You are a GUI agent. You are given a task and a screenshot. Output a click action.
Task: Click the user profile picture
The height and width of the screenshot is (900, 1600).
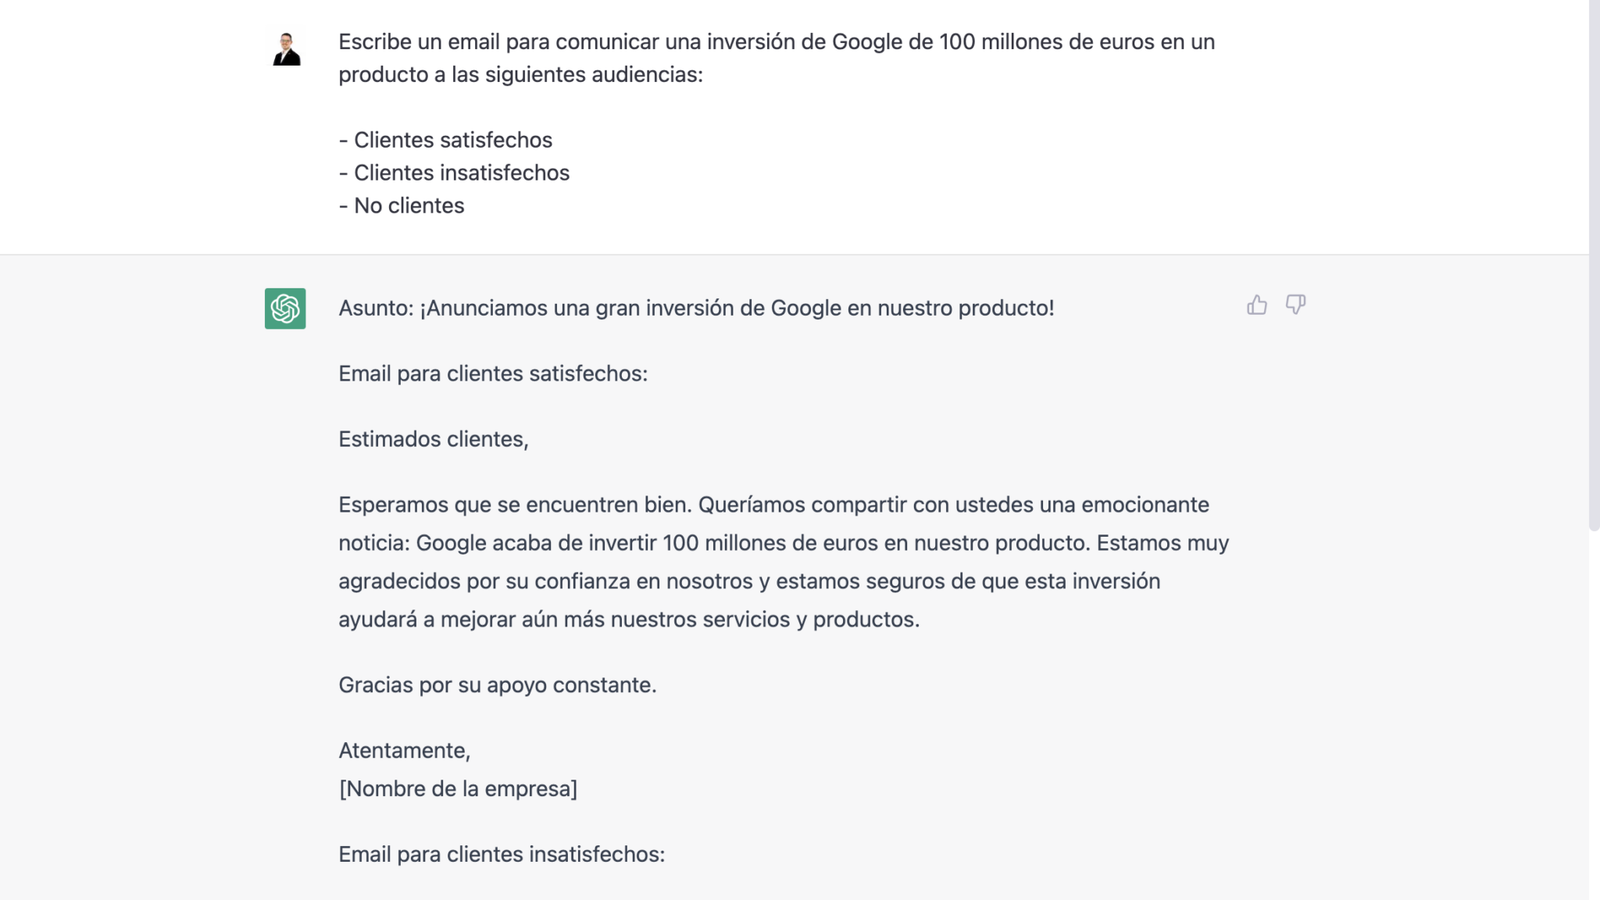[287, 49]
